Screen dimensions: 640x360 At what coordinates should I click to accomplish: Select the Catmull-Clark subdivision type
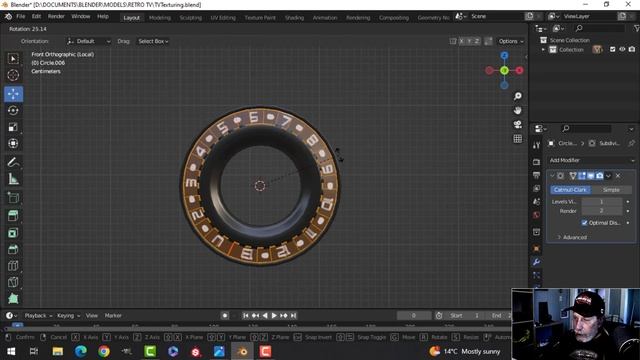click(x=570, y=190)
